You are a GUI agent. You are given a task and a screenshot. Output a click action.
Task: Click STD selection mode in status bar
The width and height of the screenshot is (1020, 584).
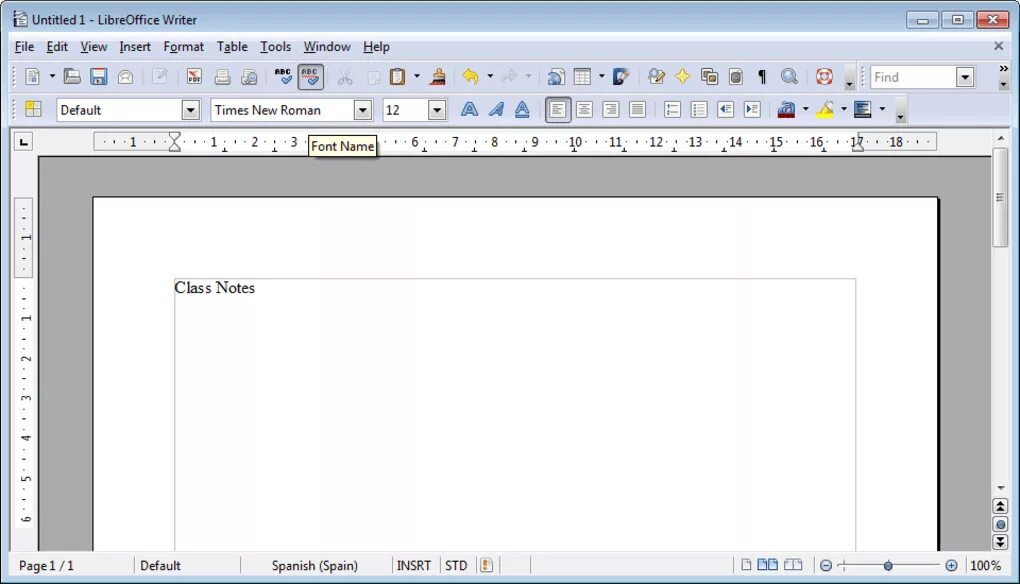(x=456, y=566)
